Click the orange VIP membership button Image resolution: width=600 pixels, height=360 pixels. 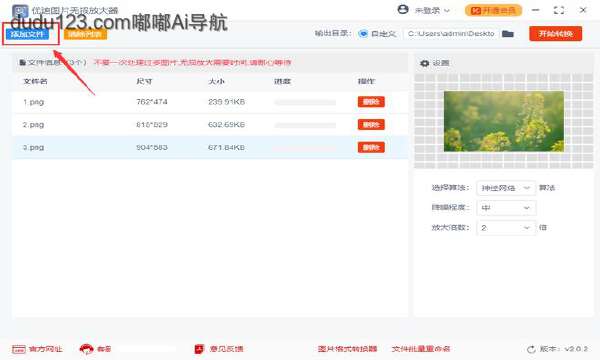click(493, 10)
